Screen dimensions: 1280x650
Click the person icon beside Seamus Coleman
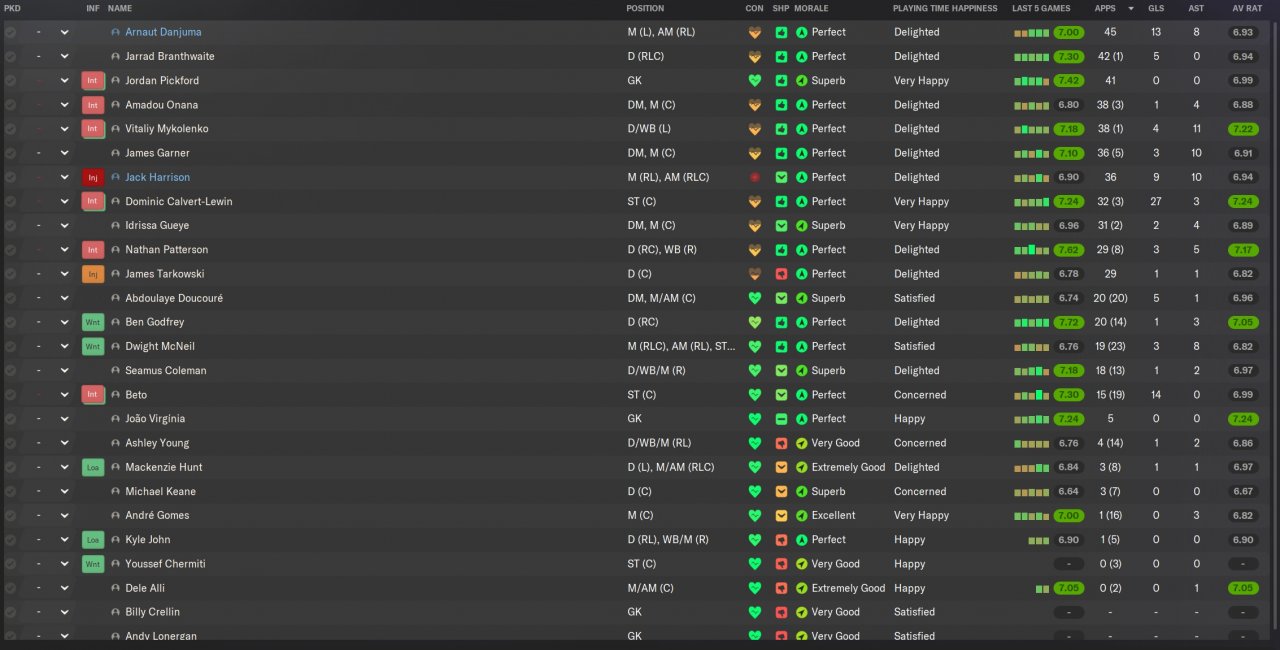tap(116, 370)
